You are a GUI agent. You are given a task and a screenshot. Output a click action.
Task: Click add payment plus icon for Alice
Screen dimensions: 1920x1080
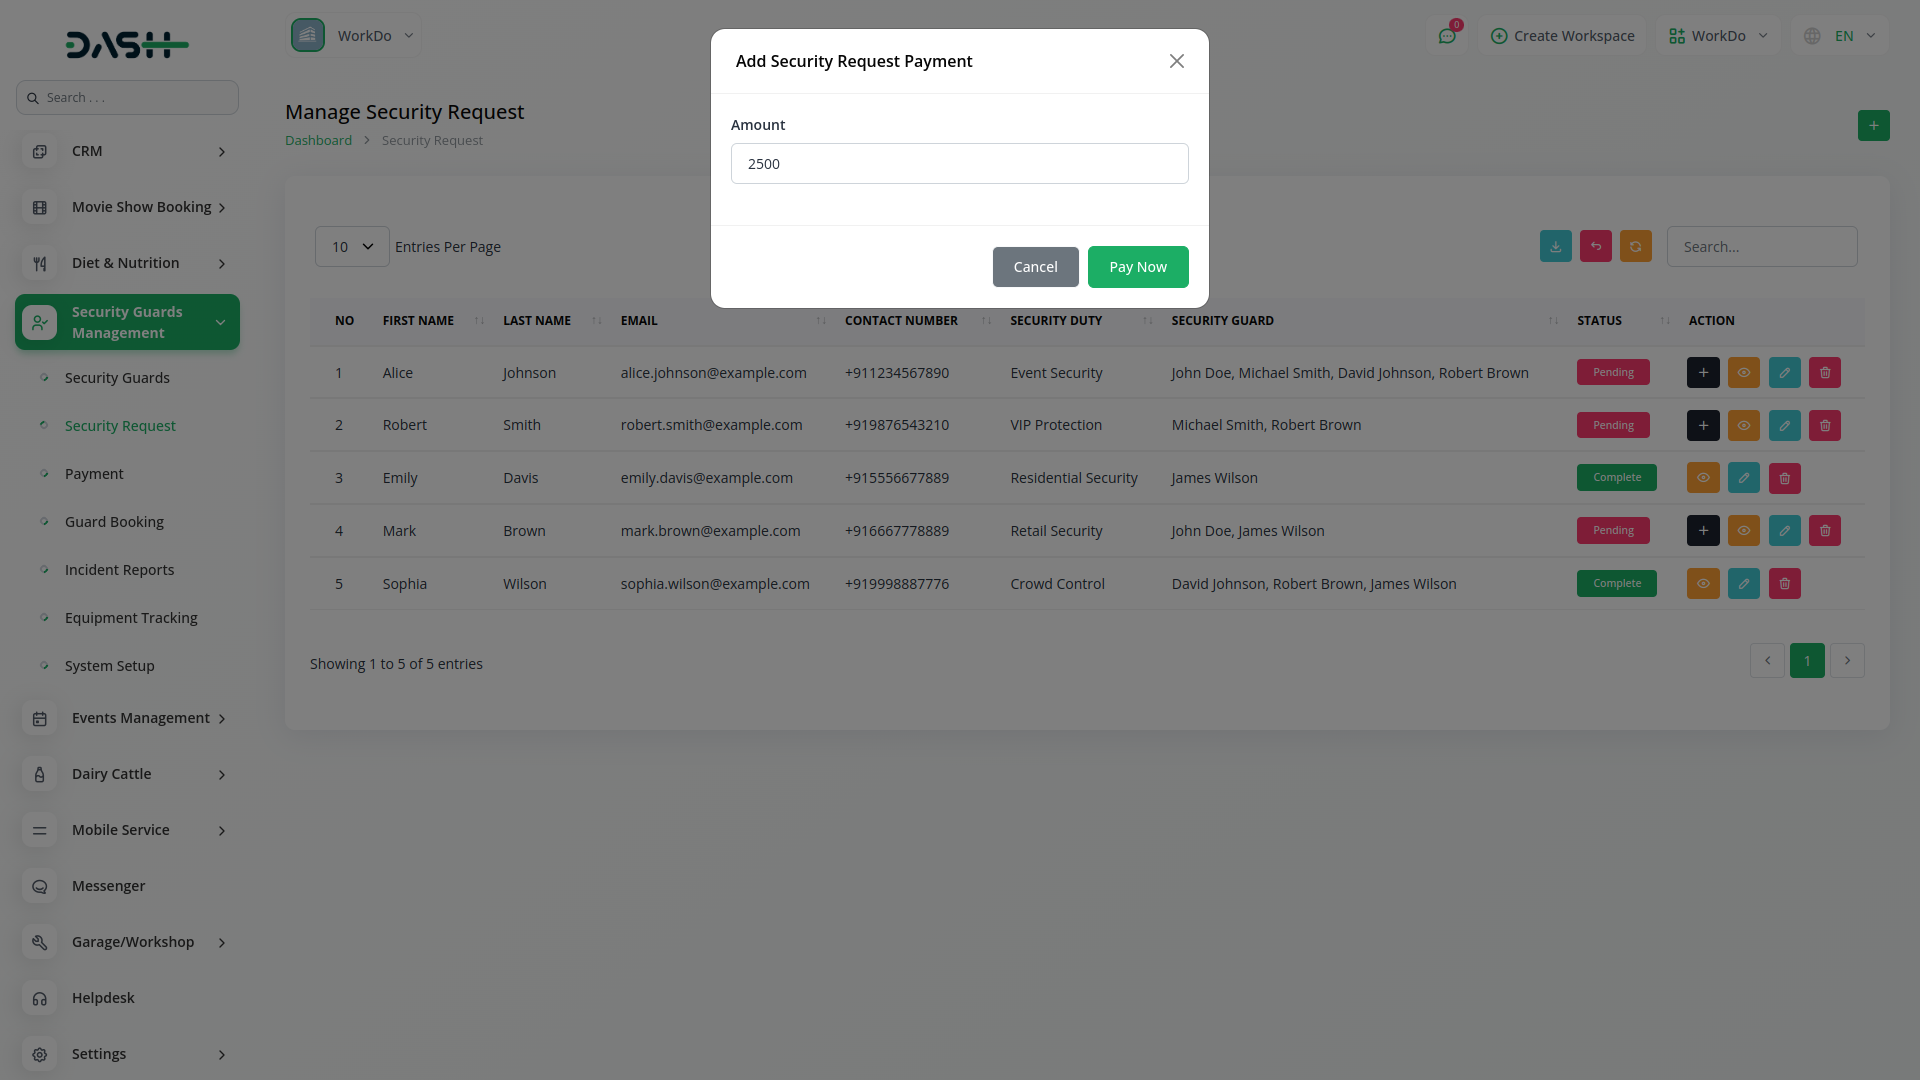coord(1703,372)
